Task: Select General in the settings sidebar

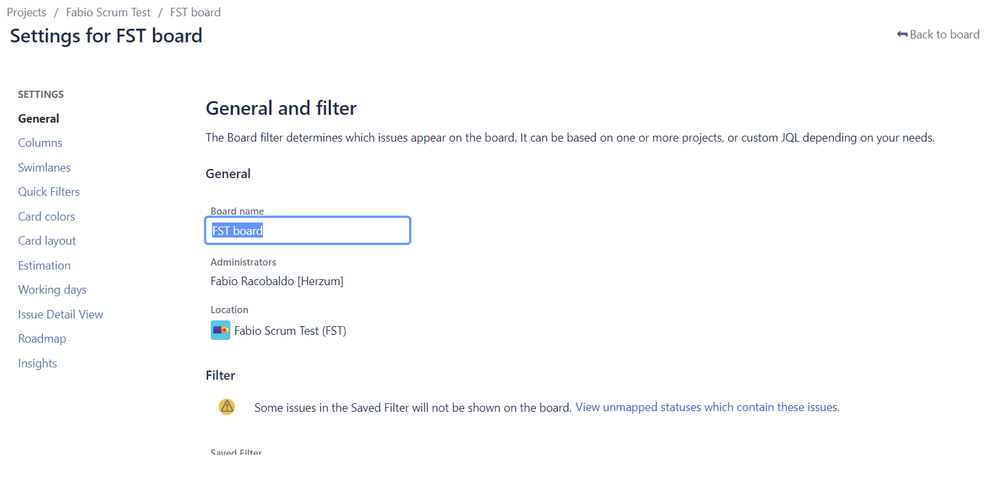Action: (x=39, y=119)
